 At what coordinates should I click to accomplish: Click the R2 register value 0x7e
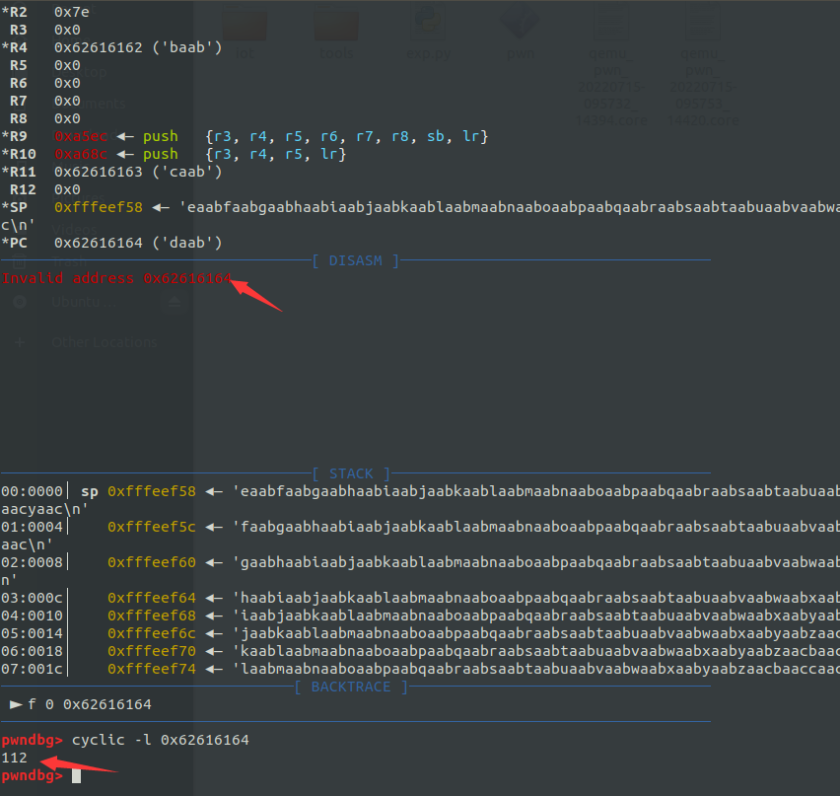point(71,12)
